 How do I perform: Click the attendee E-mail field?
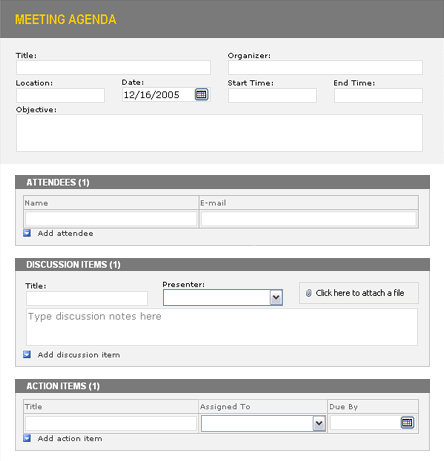[x=309, y=219]
